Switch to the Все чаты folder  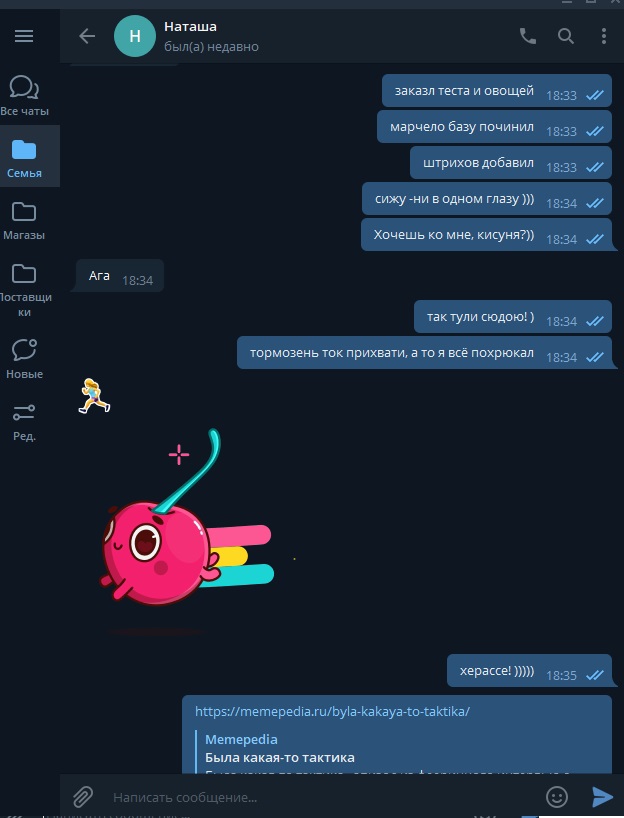pyautogui.click(x=24, y=95)
